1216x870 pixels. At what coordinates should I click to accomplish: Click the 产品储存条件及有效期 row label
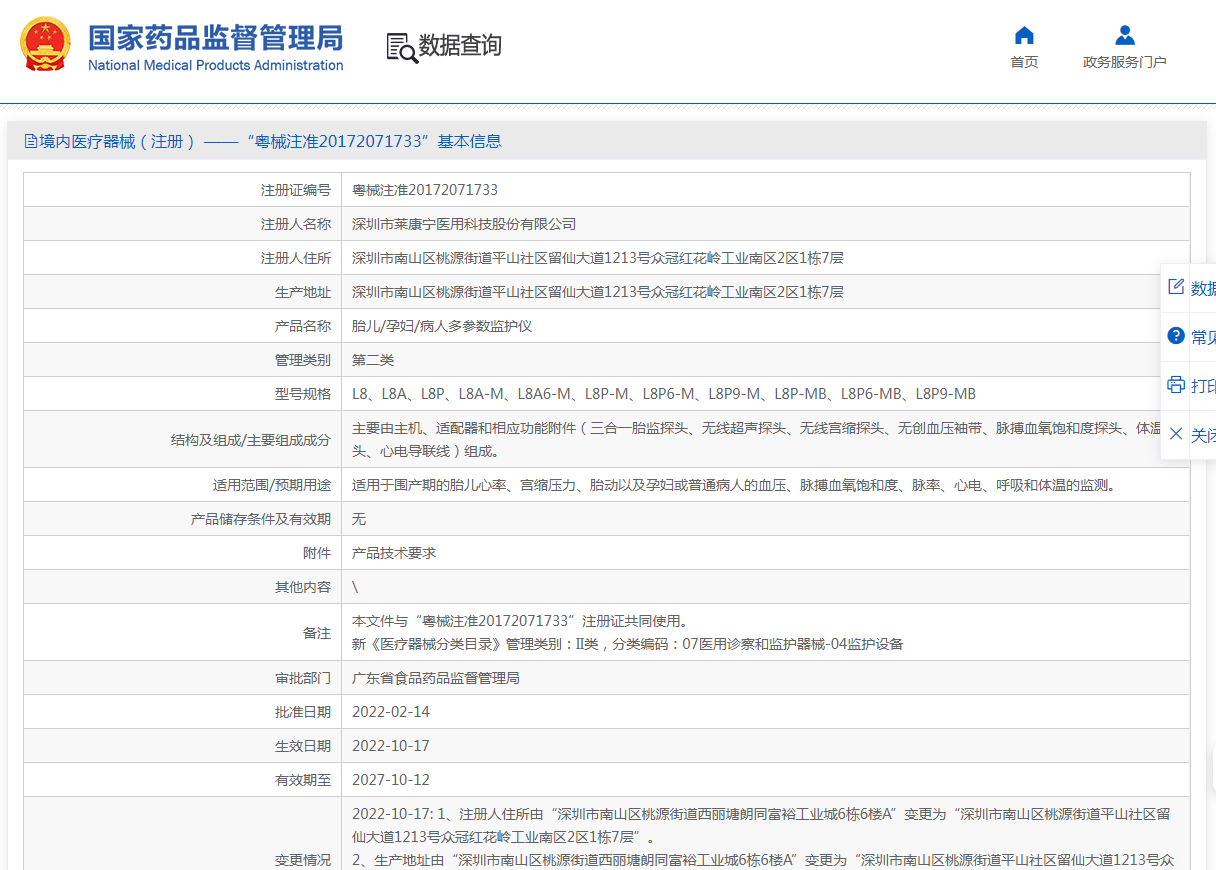coord(261,519)
